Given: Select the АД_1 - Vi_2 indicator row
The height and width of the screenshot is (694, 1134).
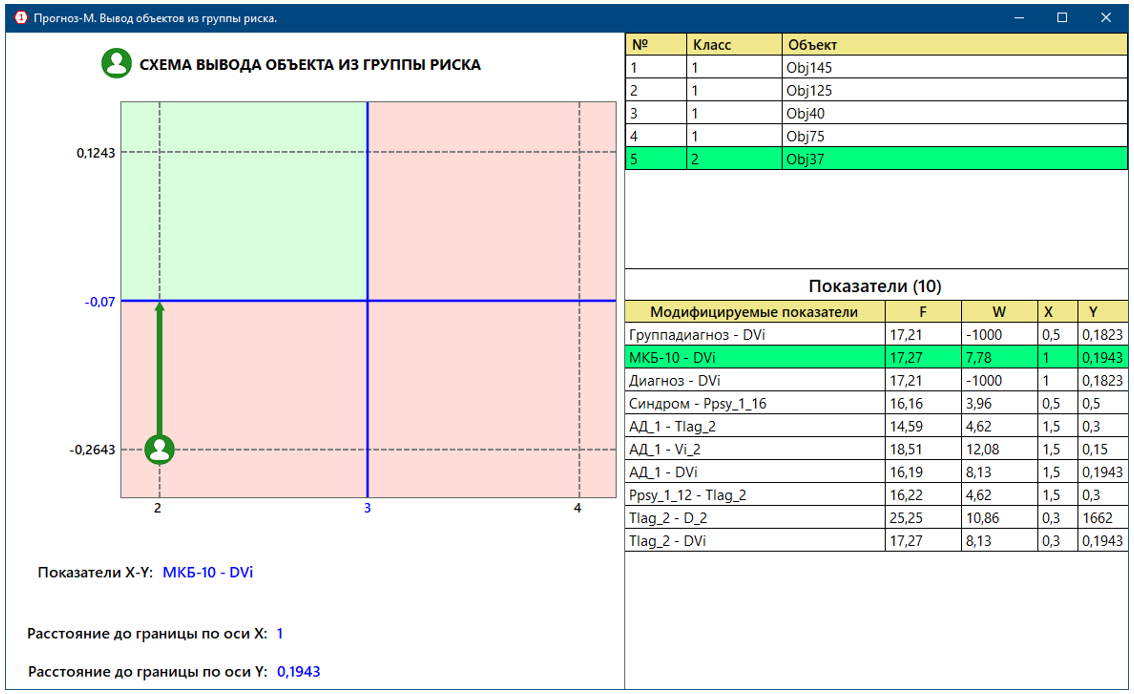Looking at the screenshot, I should pos(754,449).
